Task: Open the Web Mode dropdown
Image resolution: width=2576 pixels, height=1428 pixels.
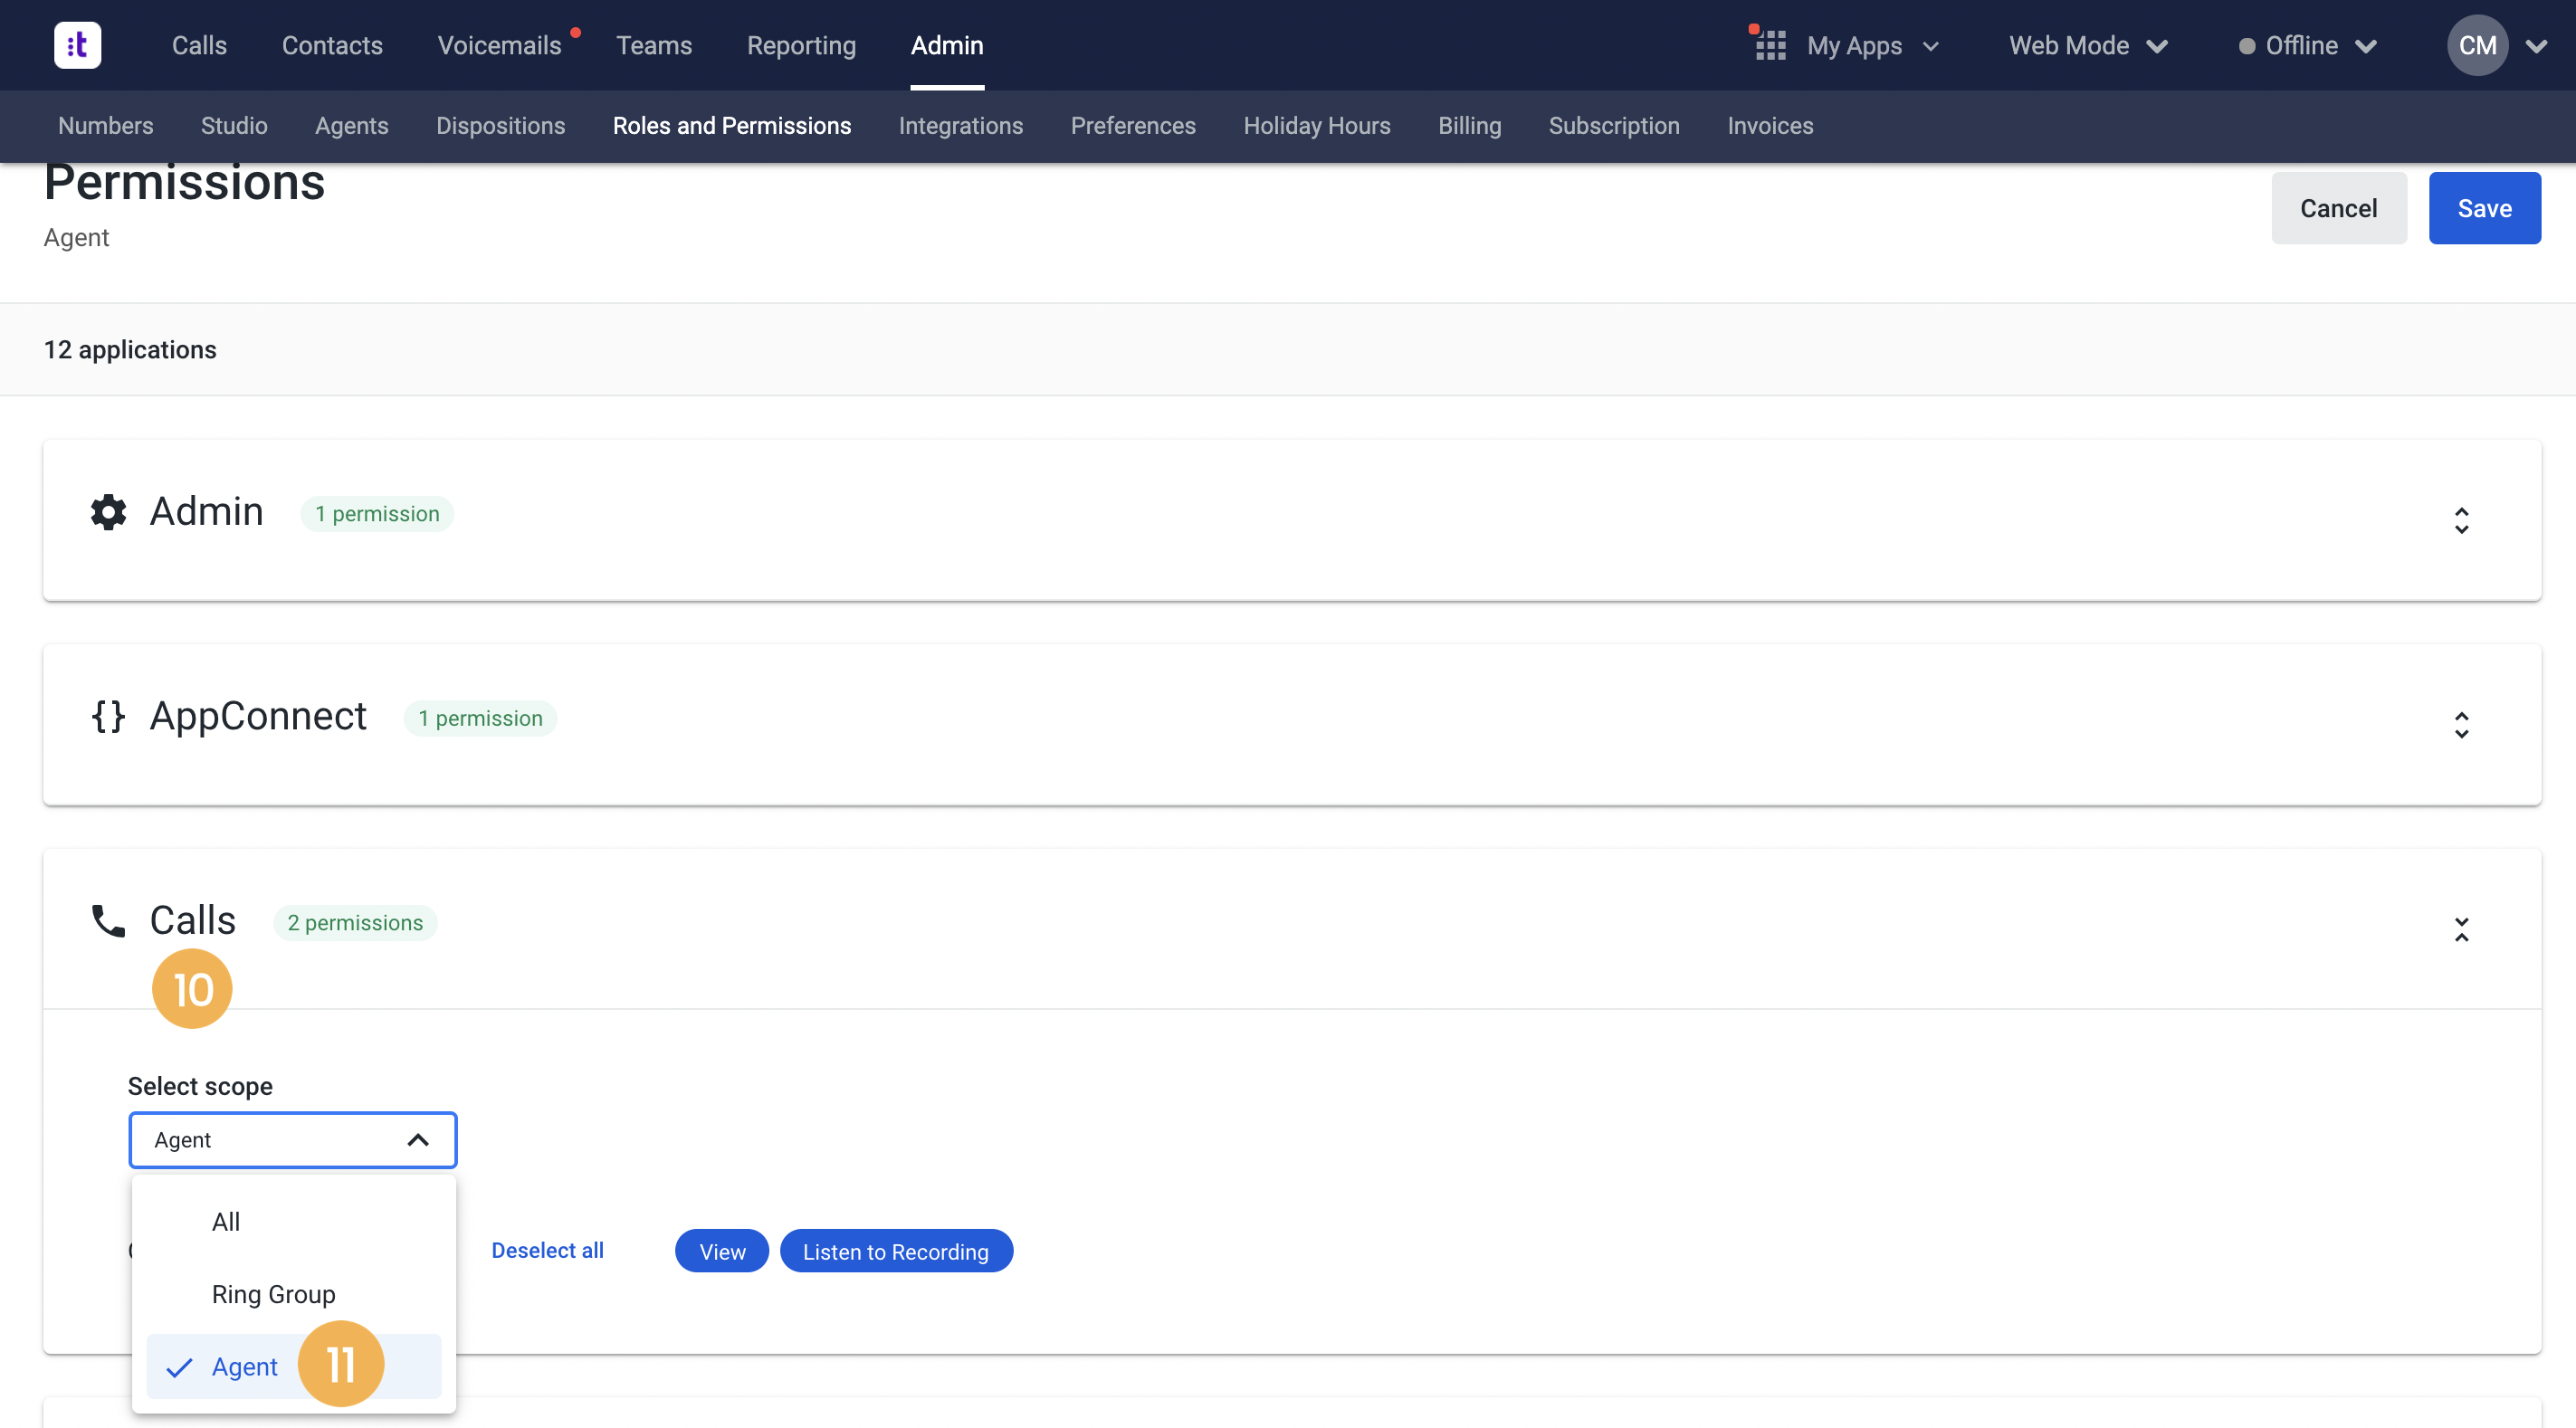Action: 2087,45
